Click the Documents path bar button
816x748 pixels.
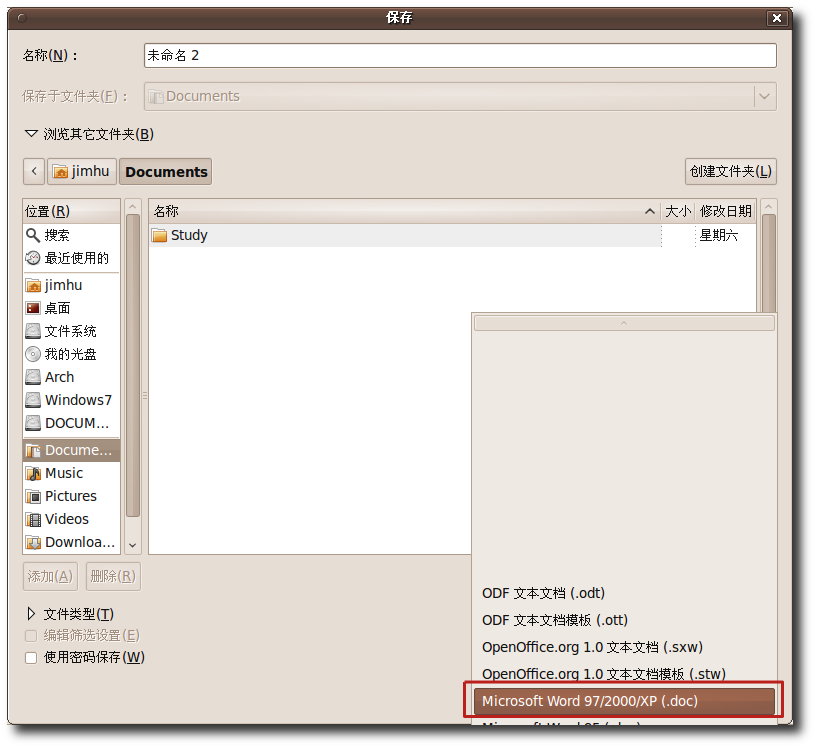point(166,171)
